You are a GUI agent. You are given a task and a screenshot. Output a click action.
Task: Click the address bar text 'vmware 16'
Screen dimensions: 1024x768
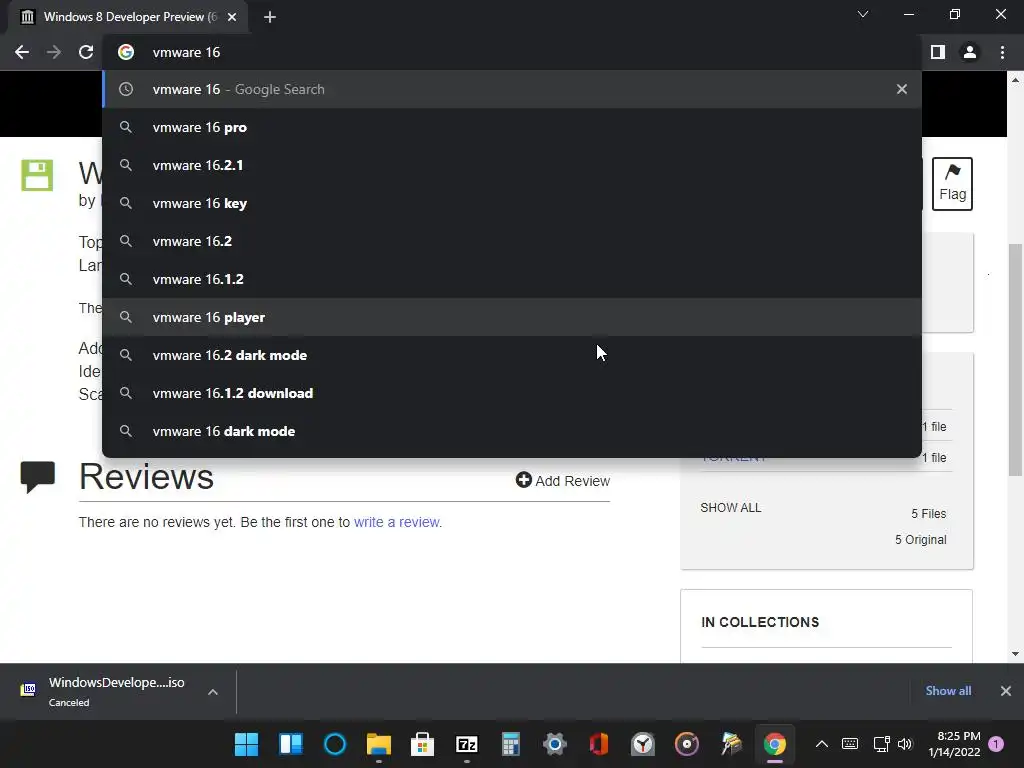click(x=186, y=52)
